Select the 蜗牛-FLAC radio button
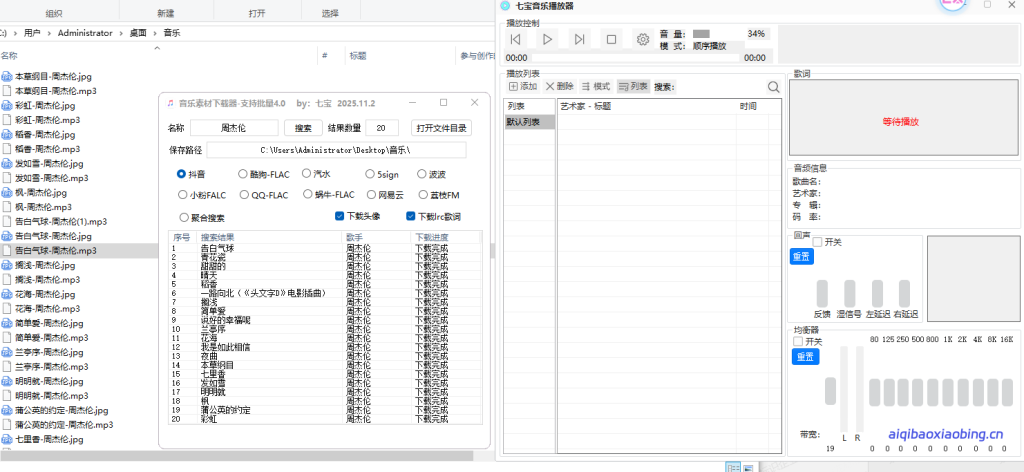1024x472 pixels. tap(308, 194)
